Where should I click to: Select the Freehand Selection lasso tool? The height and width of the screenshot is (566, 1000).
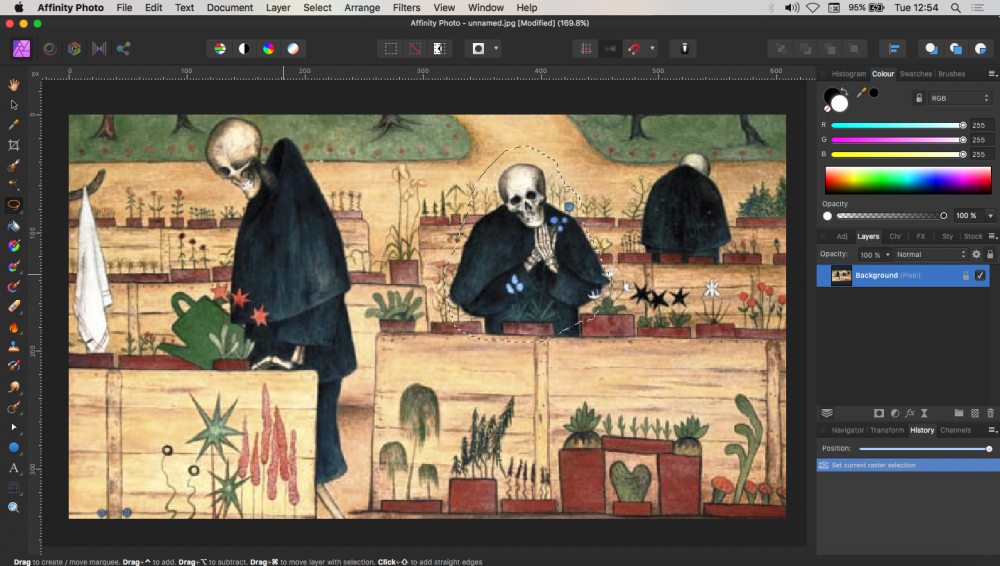pos(14,204)
